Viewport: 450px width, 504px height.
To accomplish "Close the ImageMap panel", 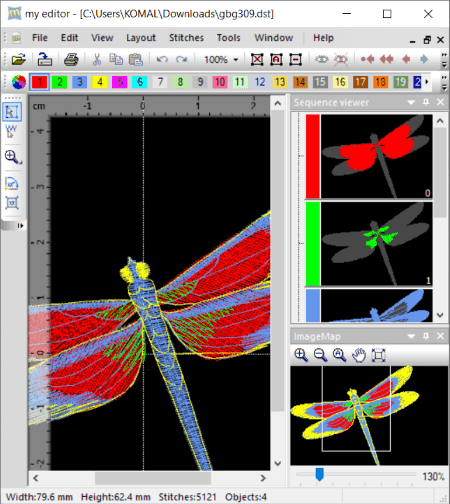I will 440,336.
